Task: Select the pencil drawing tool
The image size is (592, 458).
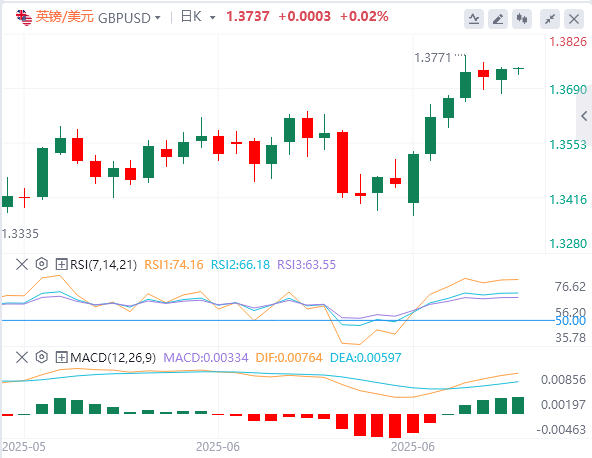Action: point(498,19)
